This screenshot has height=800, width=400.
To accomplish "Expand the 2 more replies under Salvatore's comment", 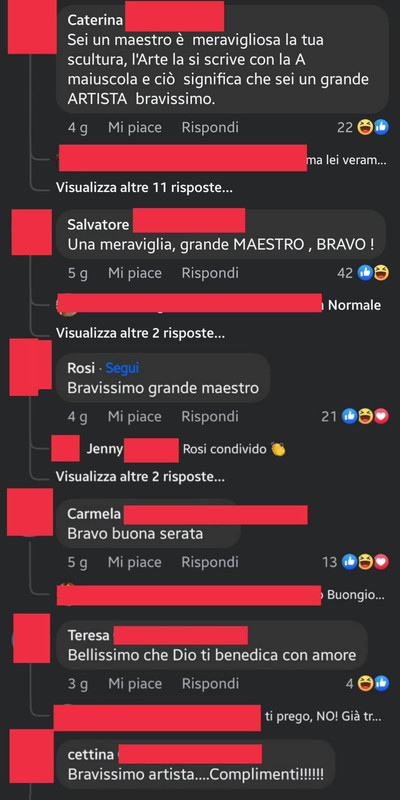I will pyautogui.click(x=140, y=333).
